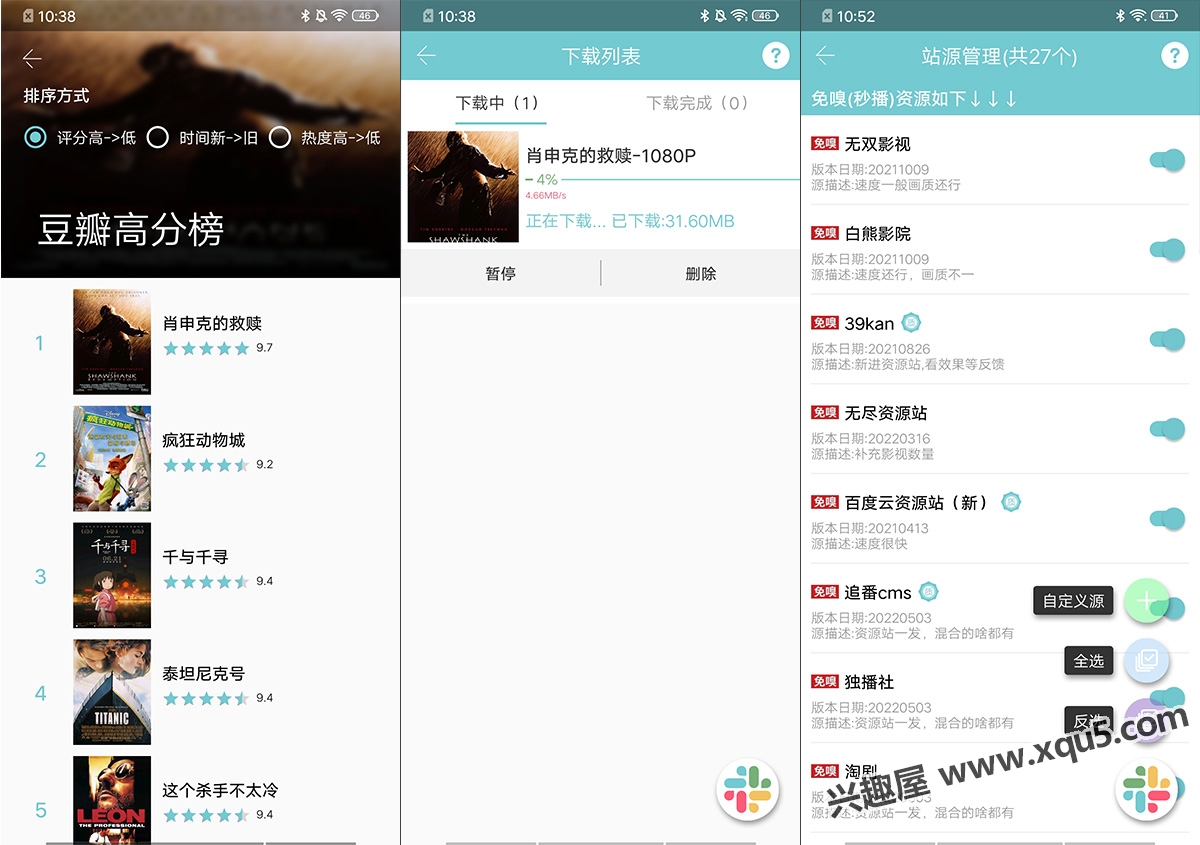Viewport: 1200px width, 845px height.
Task: Tap the muted bell icon above 下载列表
Action: (x=720, y=16)
